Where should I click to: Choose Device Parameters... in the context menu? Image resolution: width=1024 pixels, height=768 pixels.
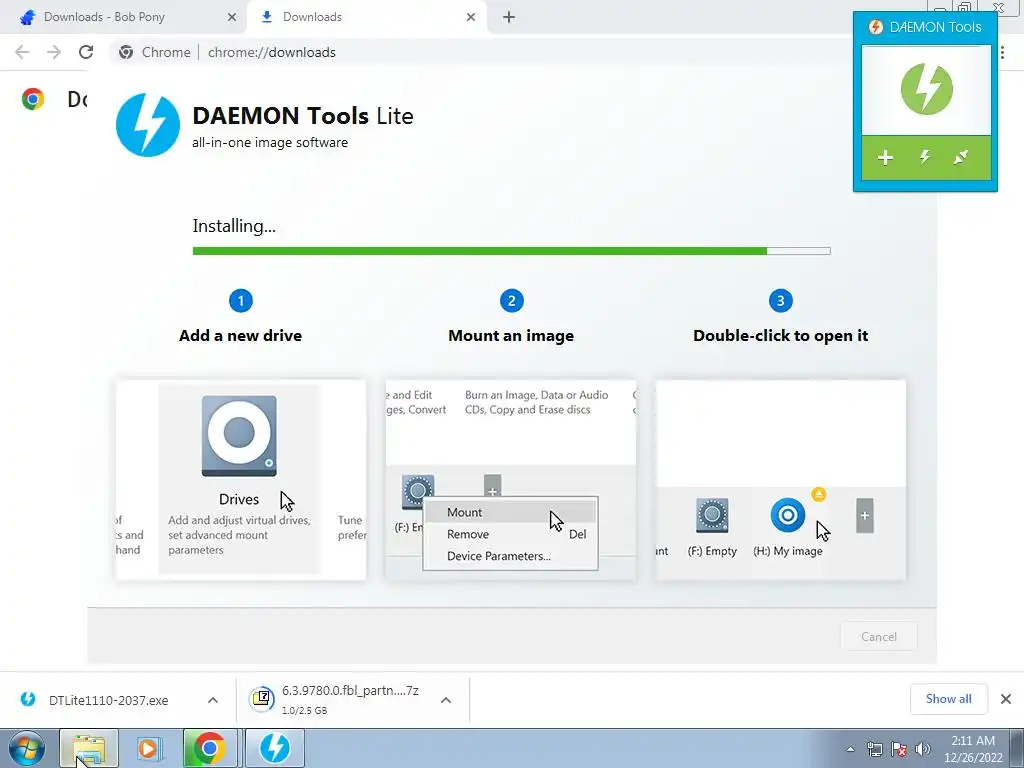tap(511, 556)
